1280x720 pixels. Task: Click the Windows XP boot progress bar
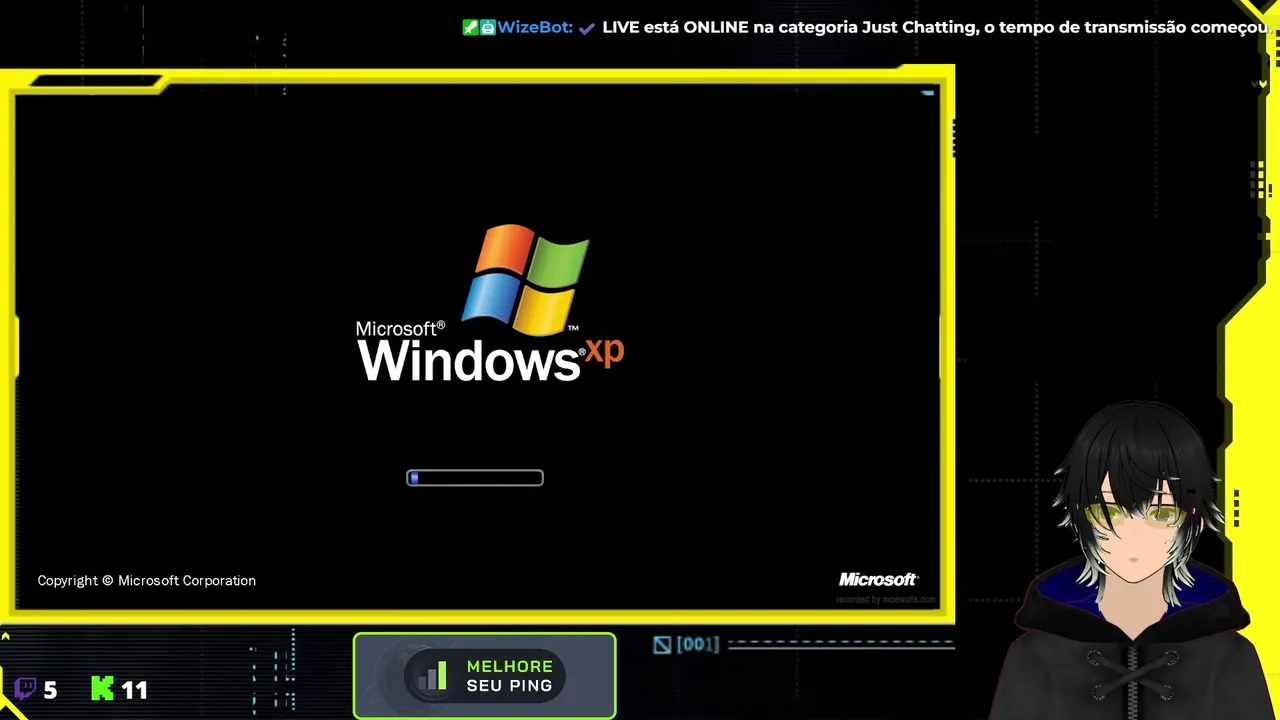475,478
